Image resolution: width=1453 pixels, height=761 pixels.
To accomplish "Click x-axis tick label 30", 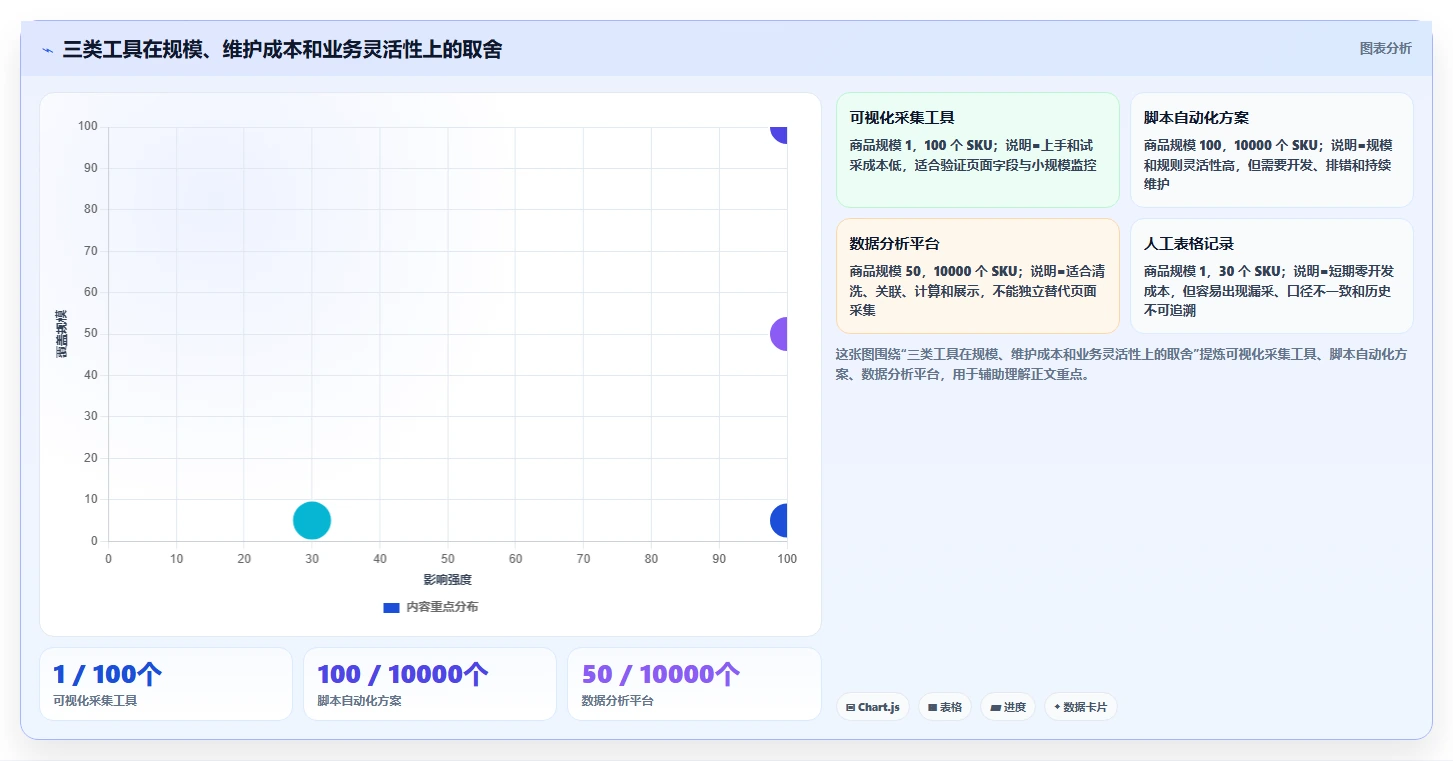I will 312,559.
